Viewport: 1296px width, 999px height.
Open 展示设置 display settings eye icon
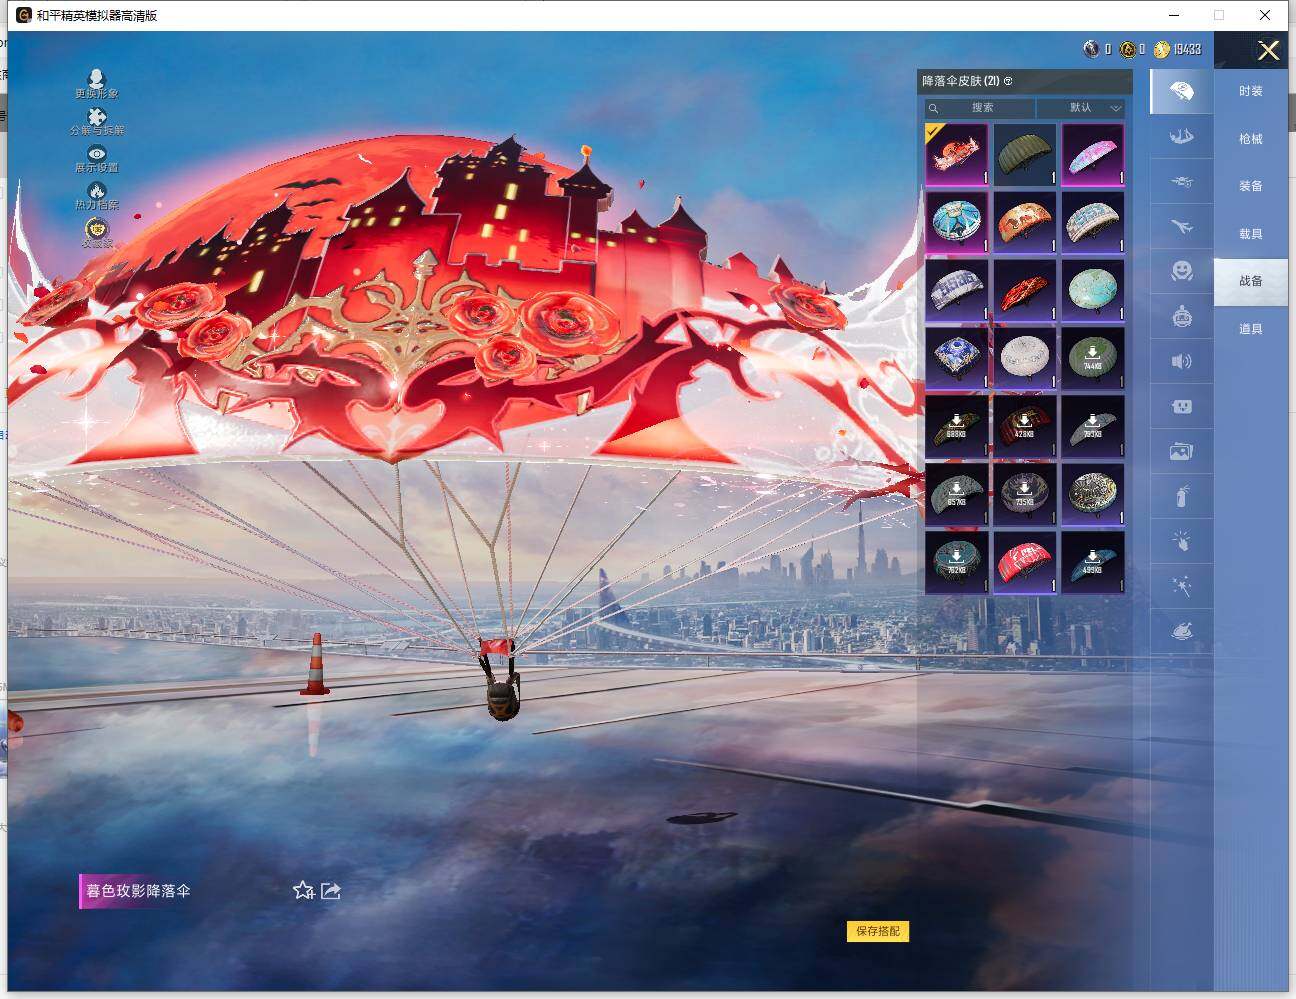(97, 153)
